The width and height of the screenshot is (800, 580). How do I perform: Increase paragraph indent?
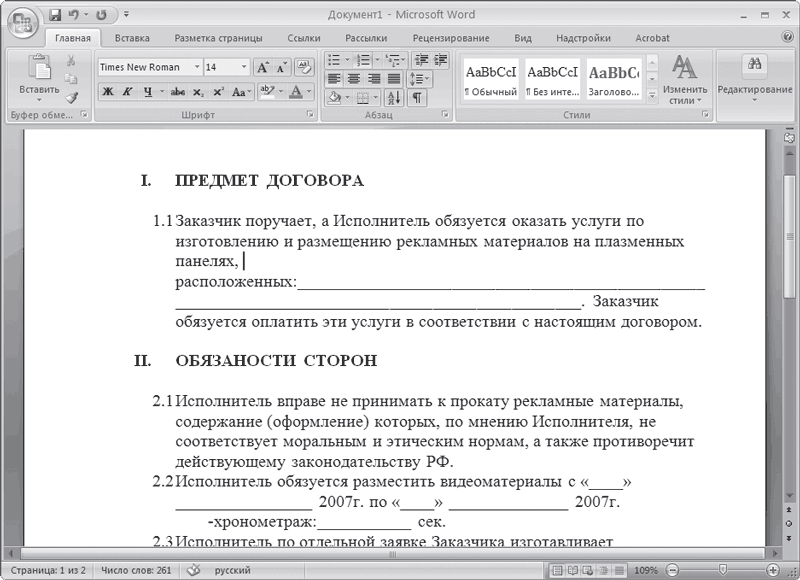click(440, 60)
